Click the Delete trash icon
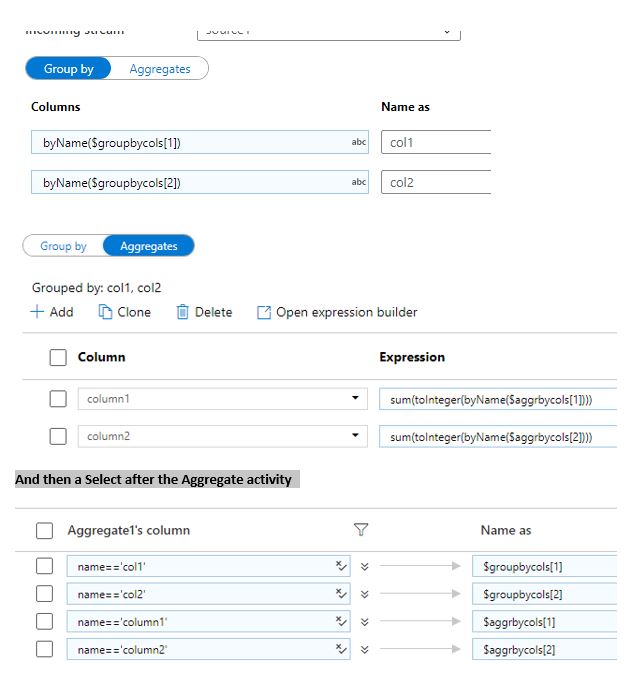 coord(182,312)
